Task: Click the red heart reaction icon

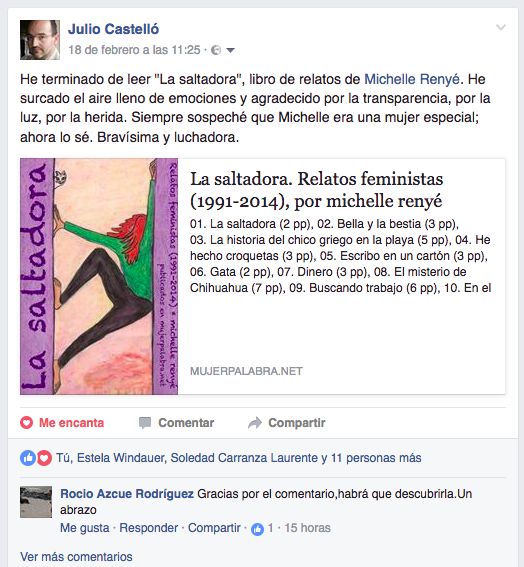Action: coord(44,458)
